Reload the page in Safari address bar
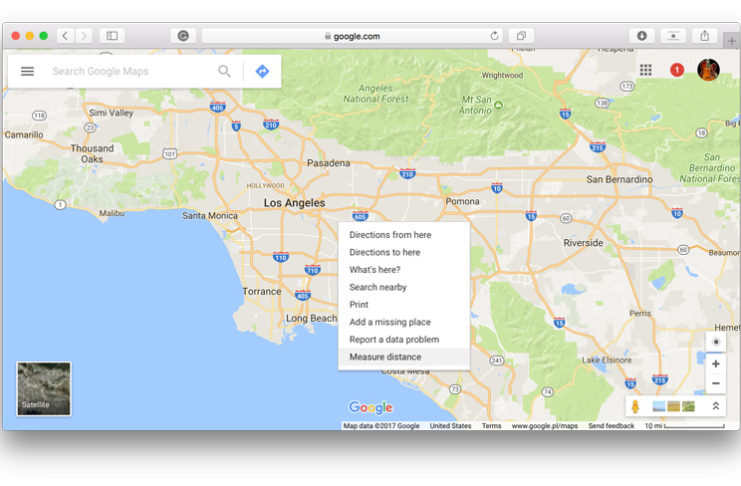 click(x=494, y=36)
